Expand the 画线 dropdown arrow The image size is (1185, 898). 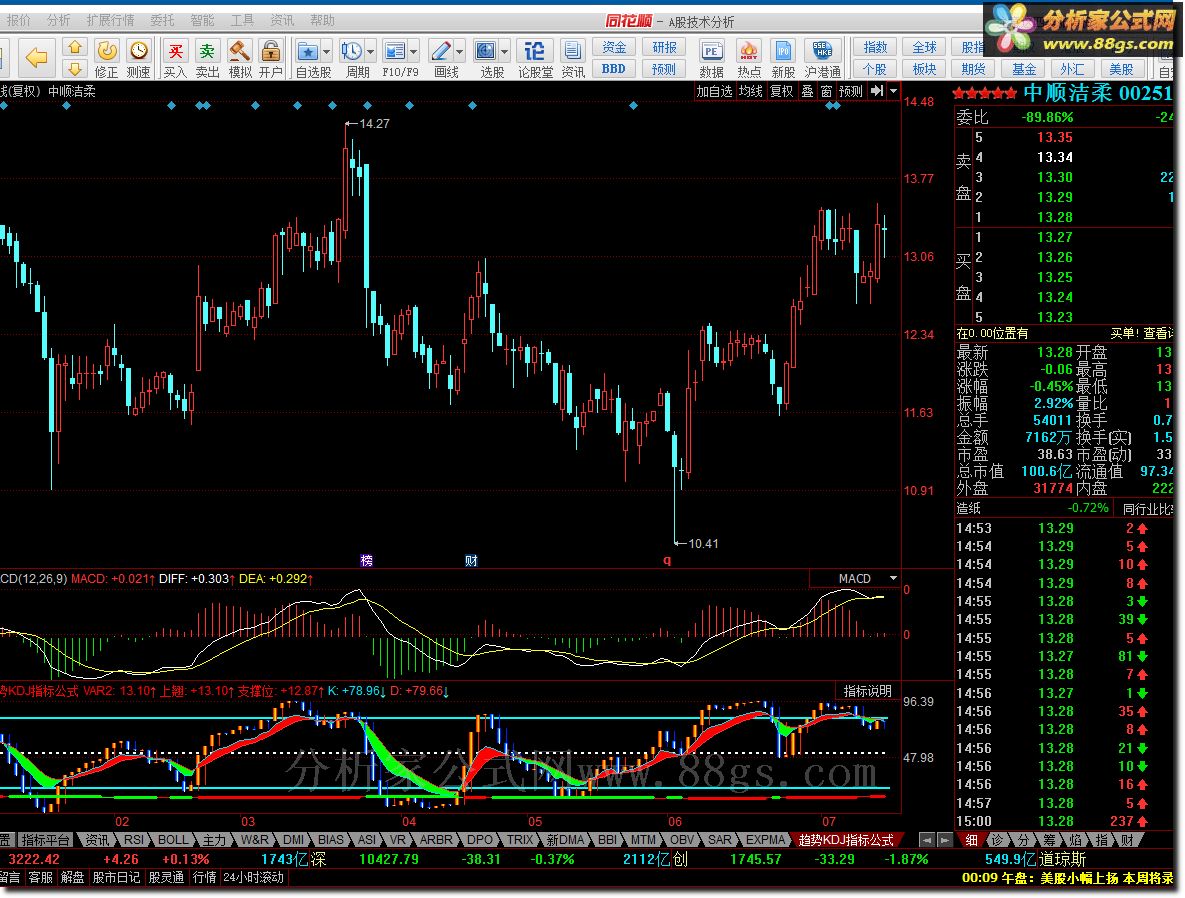(x=459, y=51)
